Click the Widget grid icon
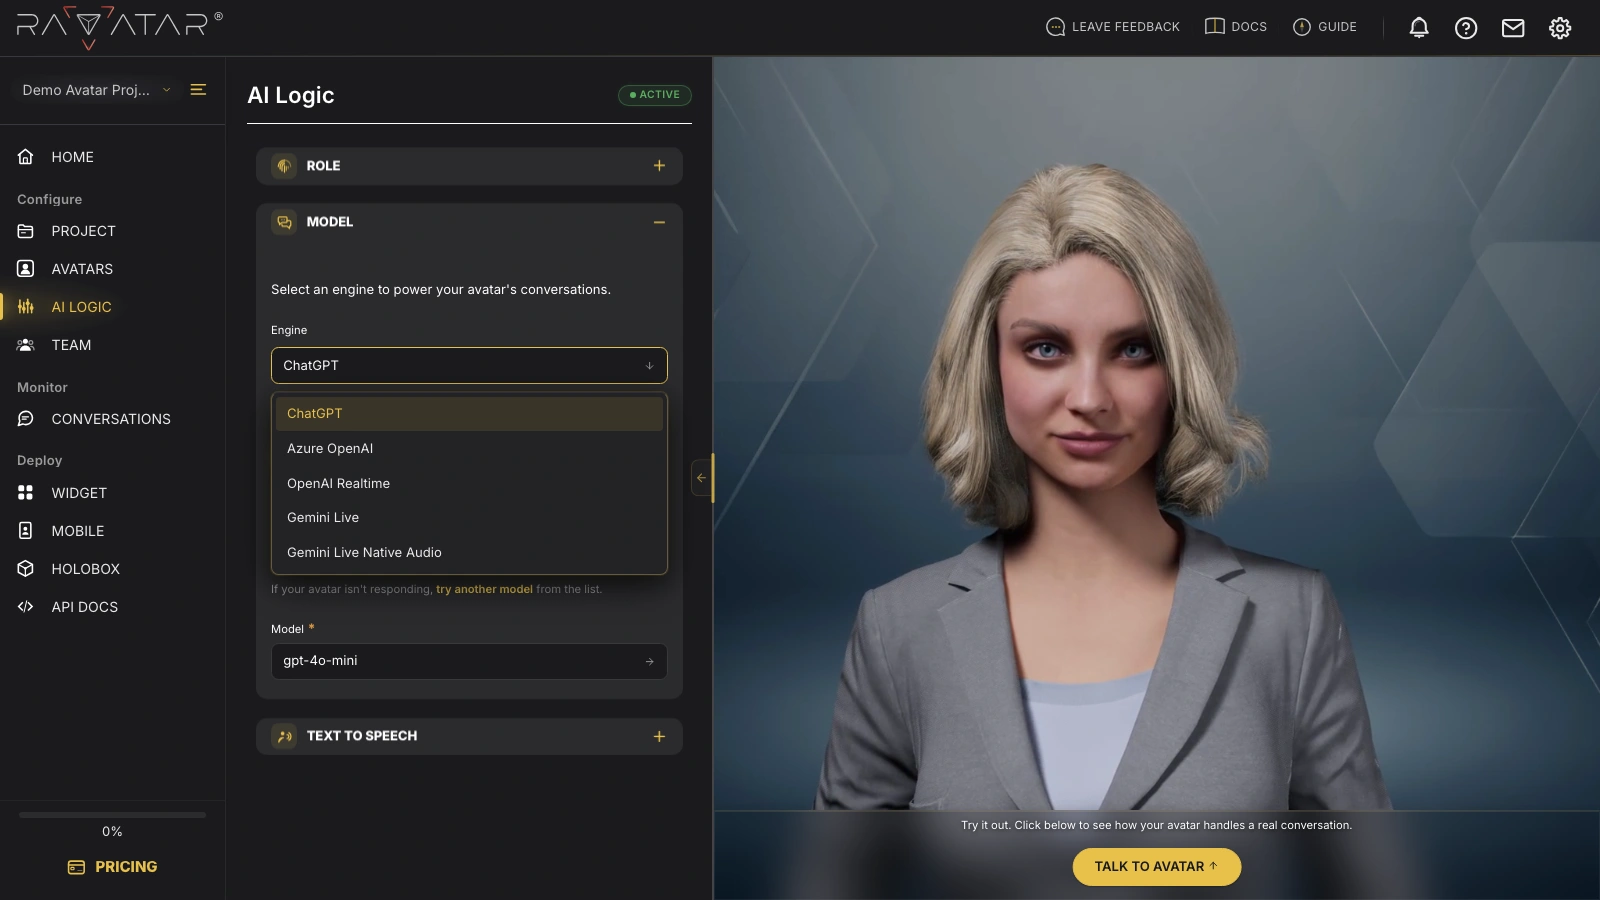 pyautogui.click(x=26, y=493)
